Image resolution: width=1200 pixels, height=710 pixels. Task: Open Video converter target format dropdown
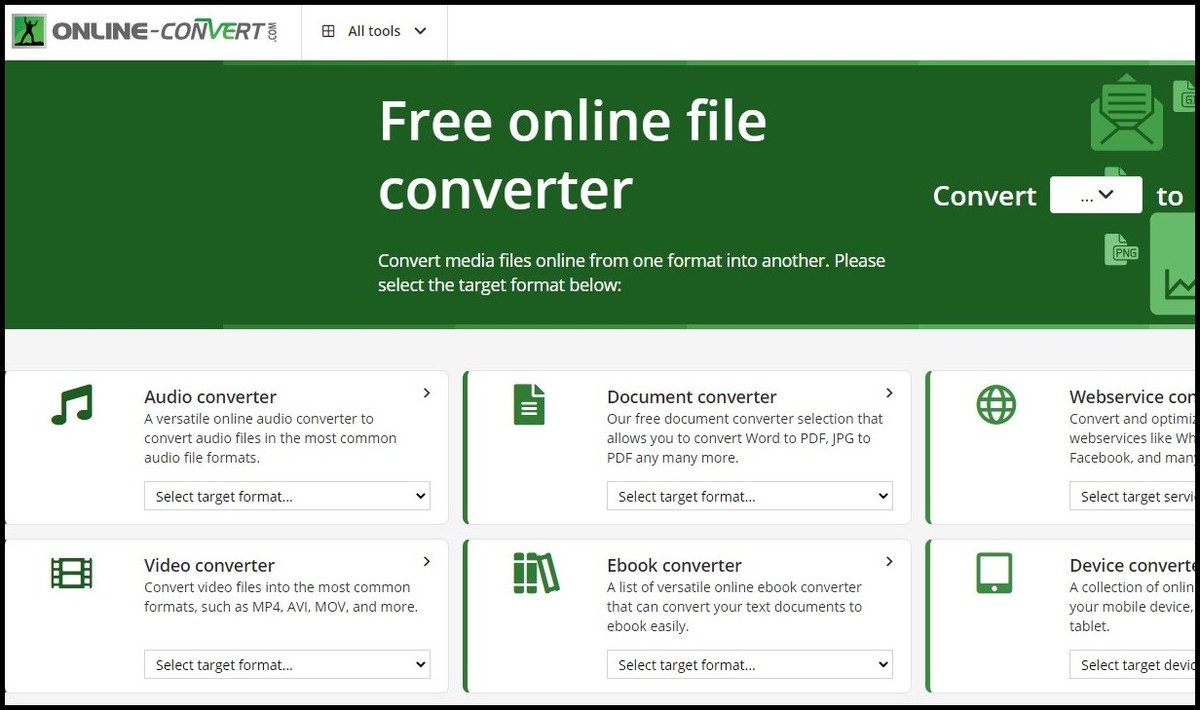(x=287, y=665)
